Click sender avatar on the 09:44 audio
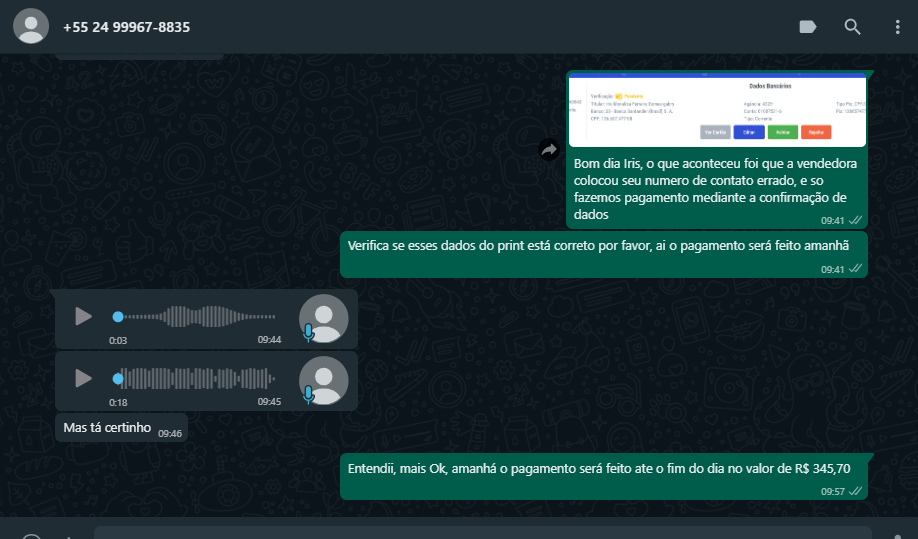The height and width of the screenshot is (539, 918). [324, 318]
